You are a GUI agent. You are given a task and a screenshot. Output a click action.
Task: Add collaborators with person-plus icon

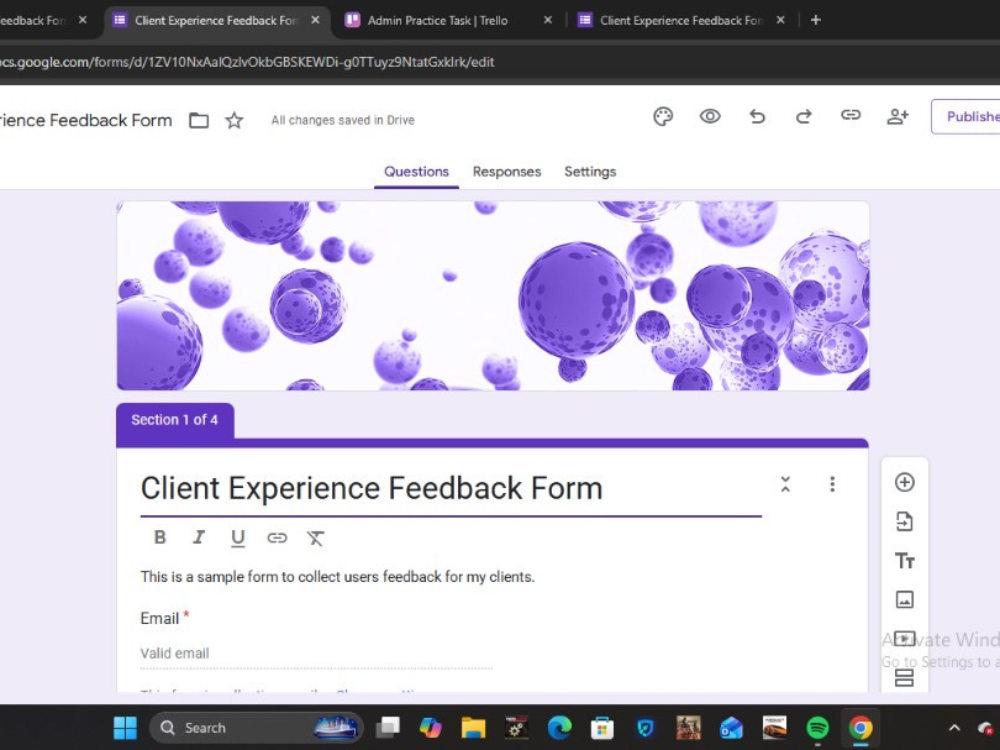897,116
